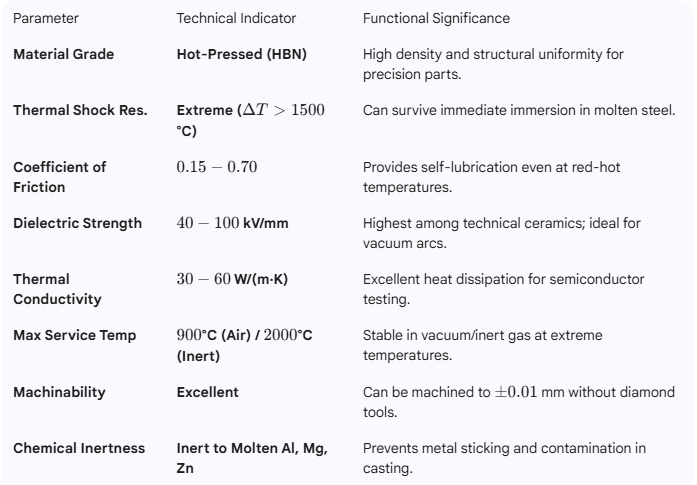
Task: Click the Technical Indicator column header
Action: pyautogui.click(x=233, y=19)
